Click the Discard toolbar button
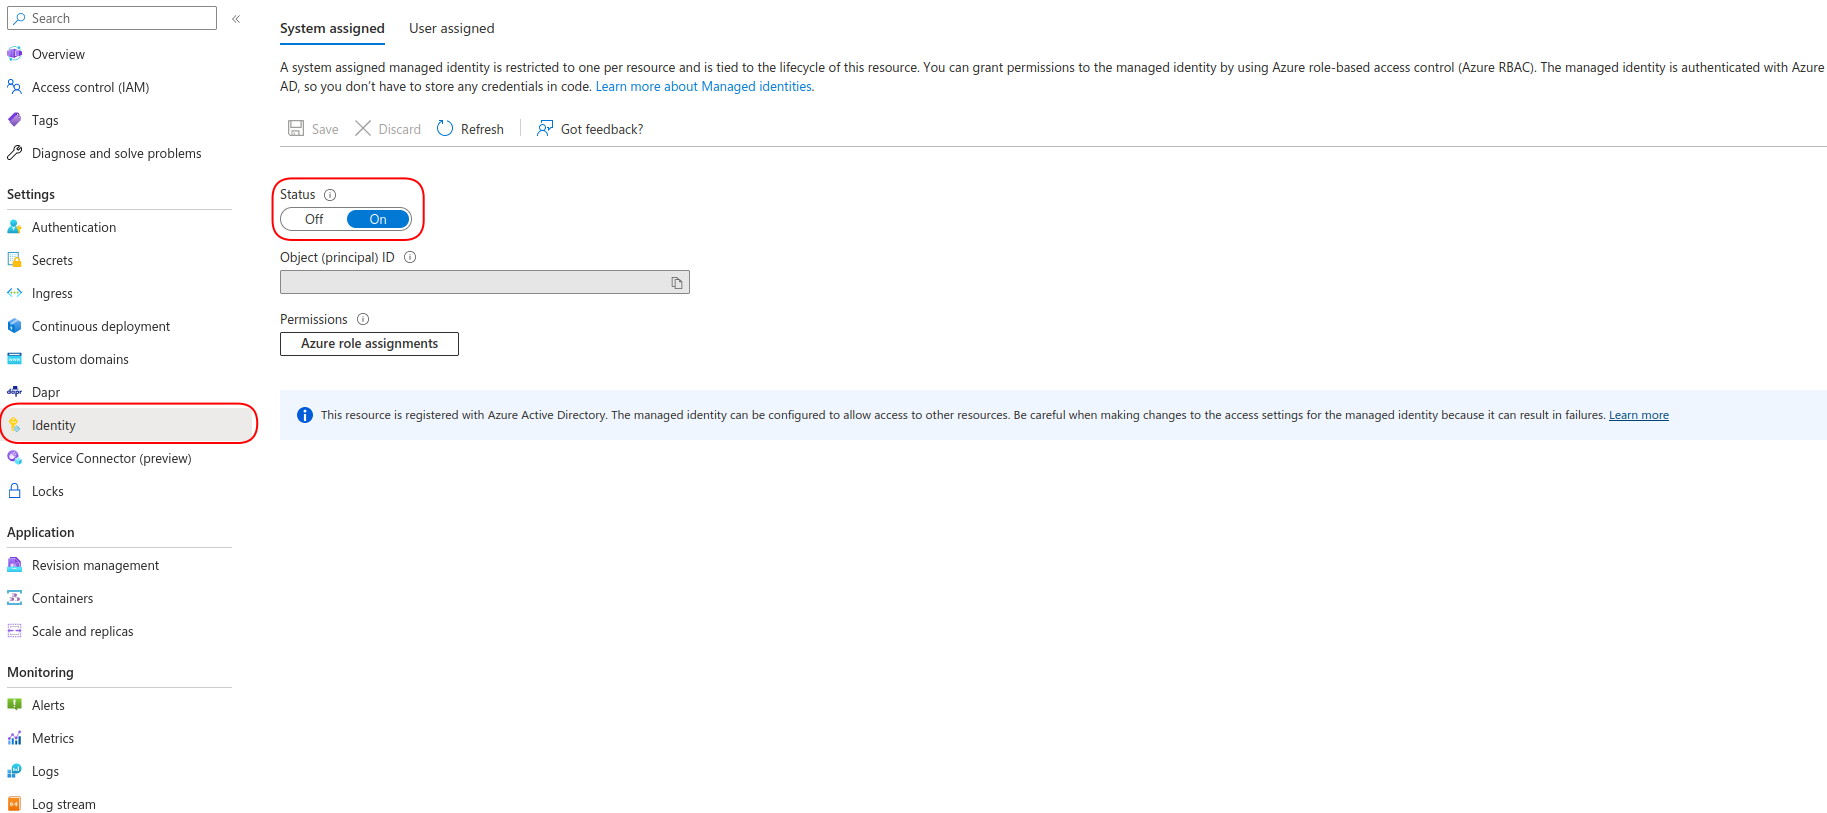 388,129
